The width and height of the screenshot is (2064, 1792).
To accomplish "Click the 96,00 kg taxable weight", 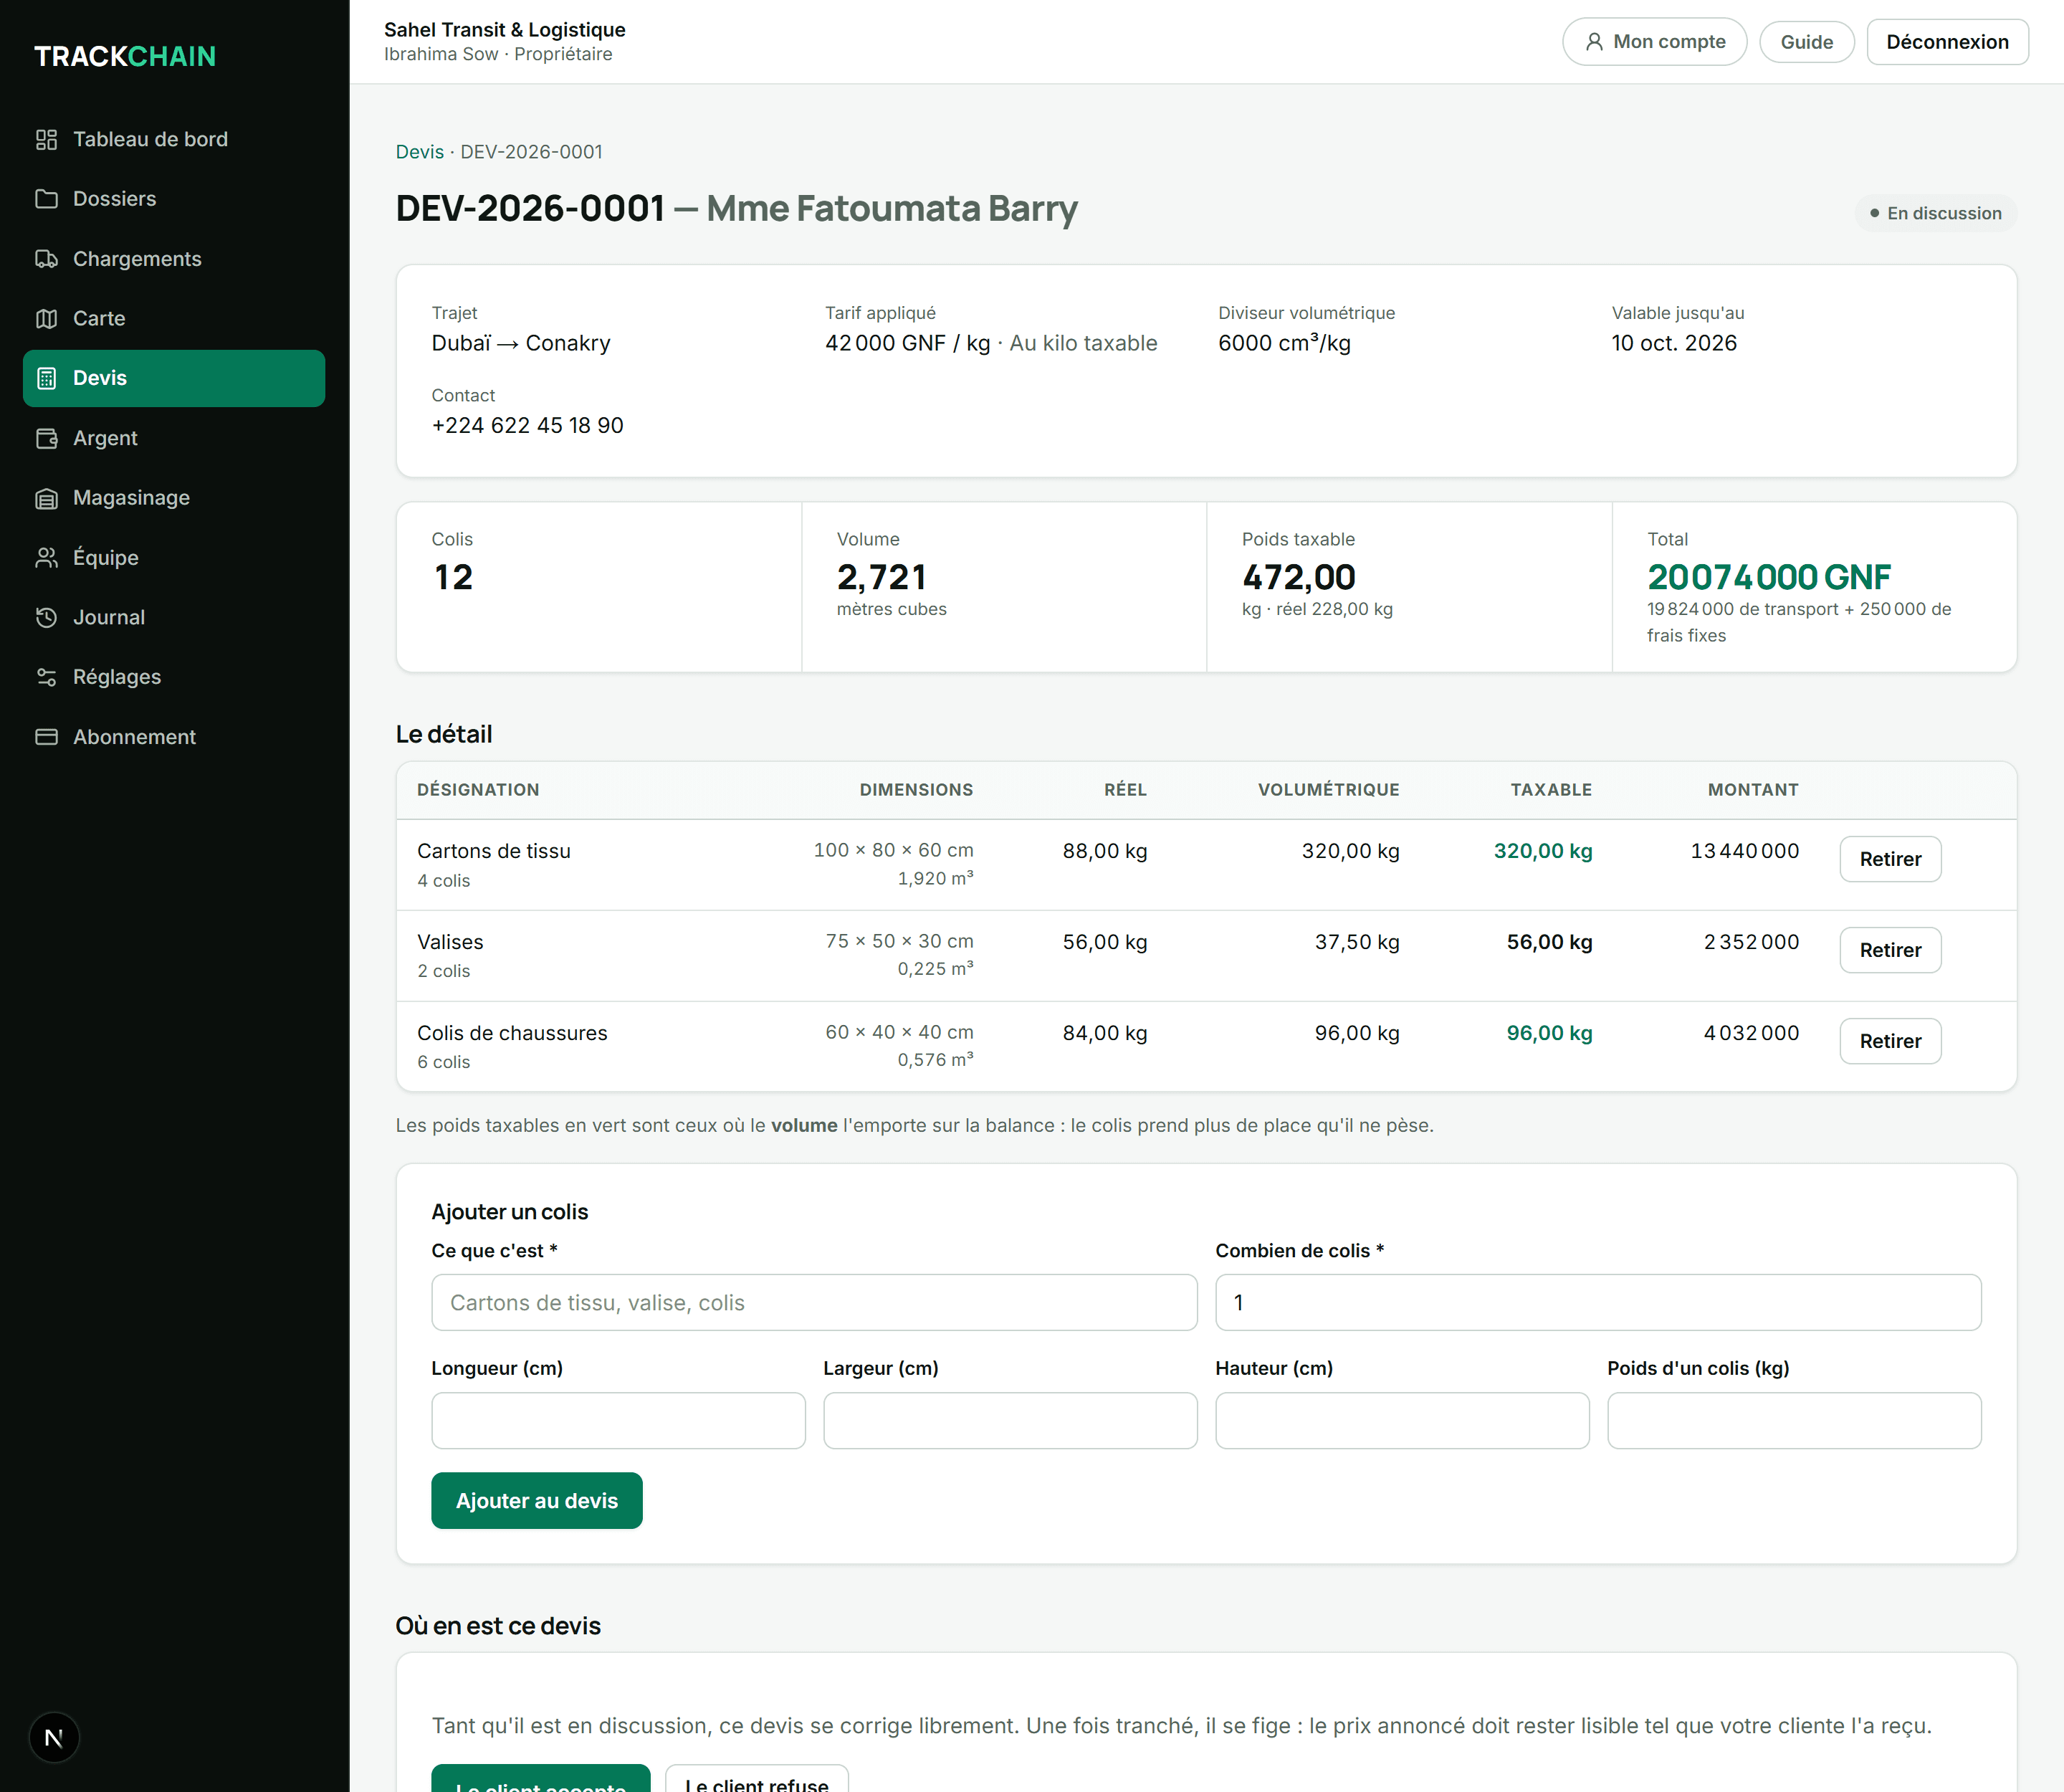I will click(1549, 1033).
